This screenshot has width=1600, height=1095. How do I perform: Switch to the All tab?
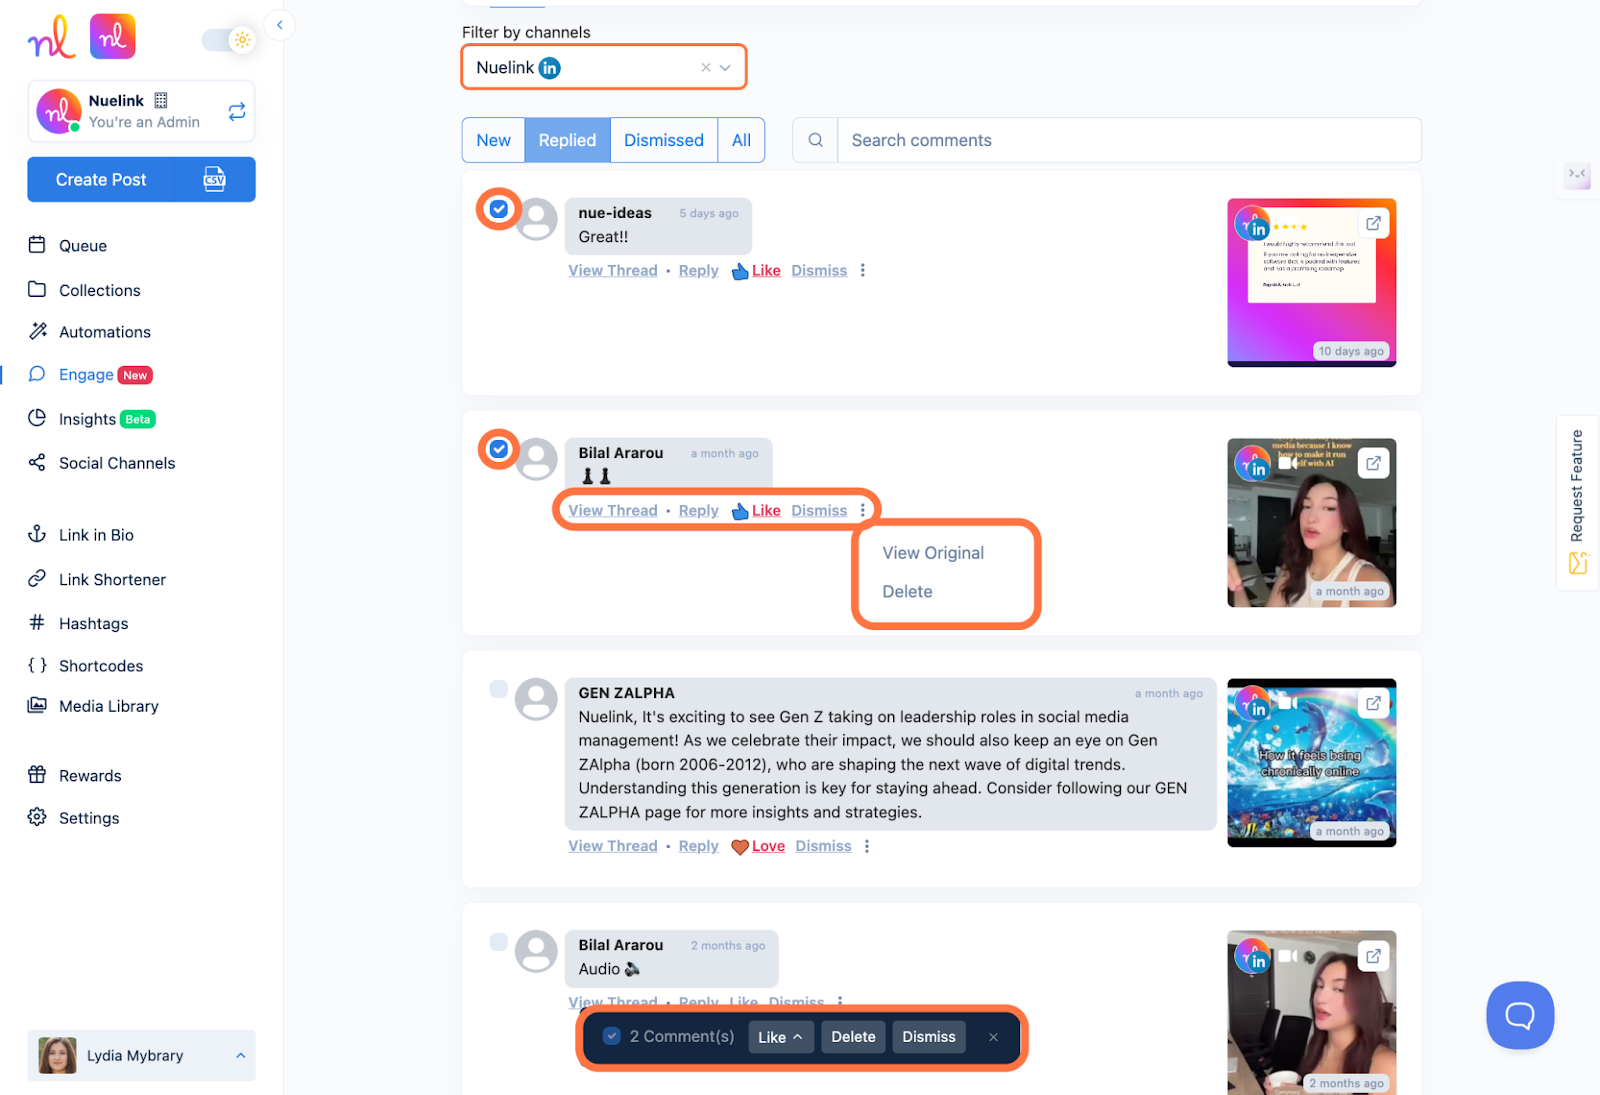point(741,140)
